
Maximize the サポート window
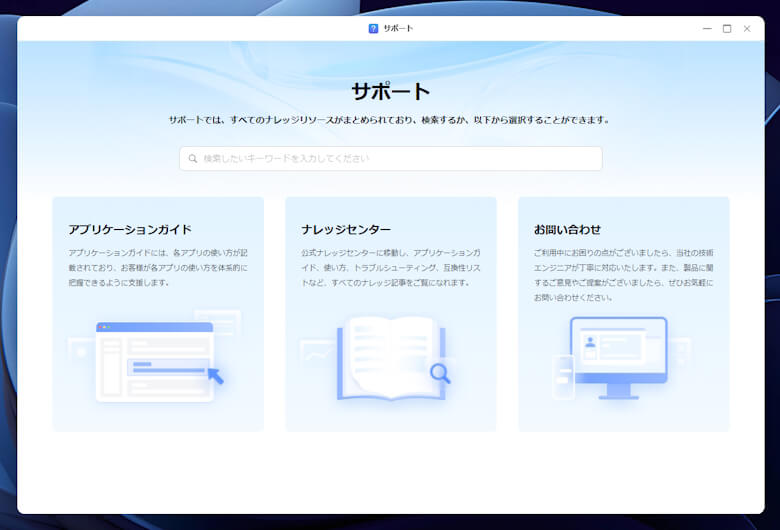coord(727,28)
